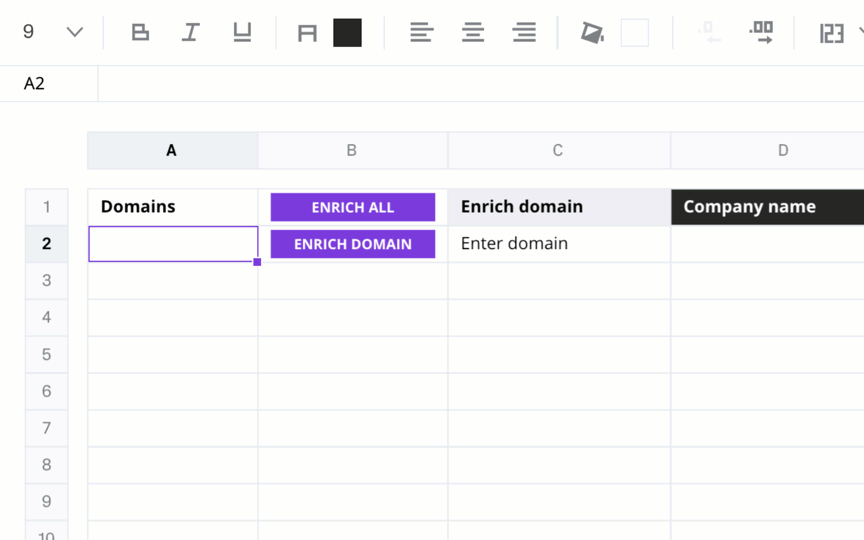Toggle underline formatting
The width and height of the screenshot is (864, 540).
(242, 33)
